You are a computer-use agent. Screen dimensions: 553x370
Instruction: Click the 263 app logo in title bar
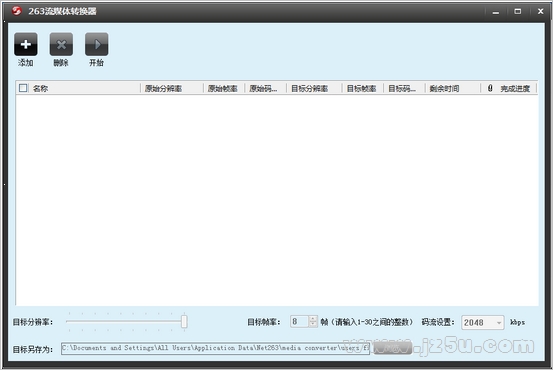click(x=16, y=11)
